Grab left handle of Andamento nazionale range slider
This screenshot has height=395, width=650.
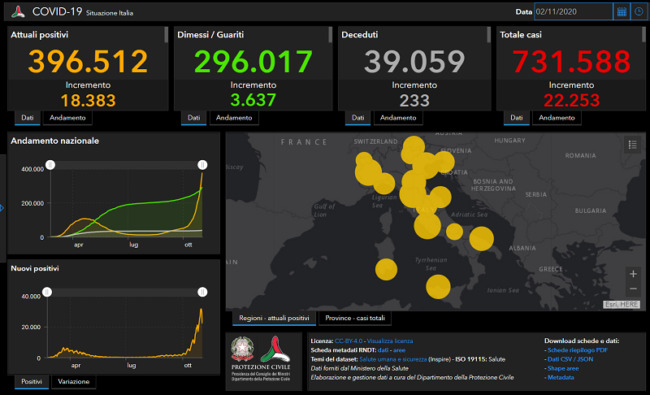50,165
